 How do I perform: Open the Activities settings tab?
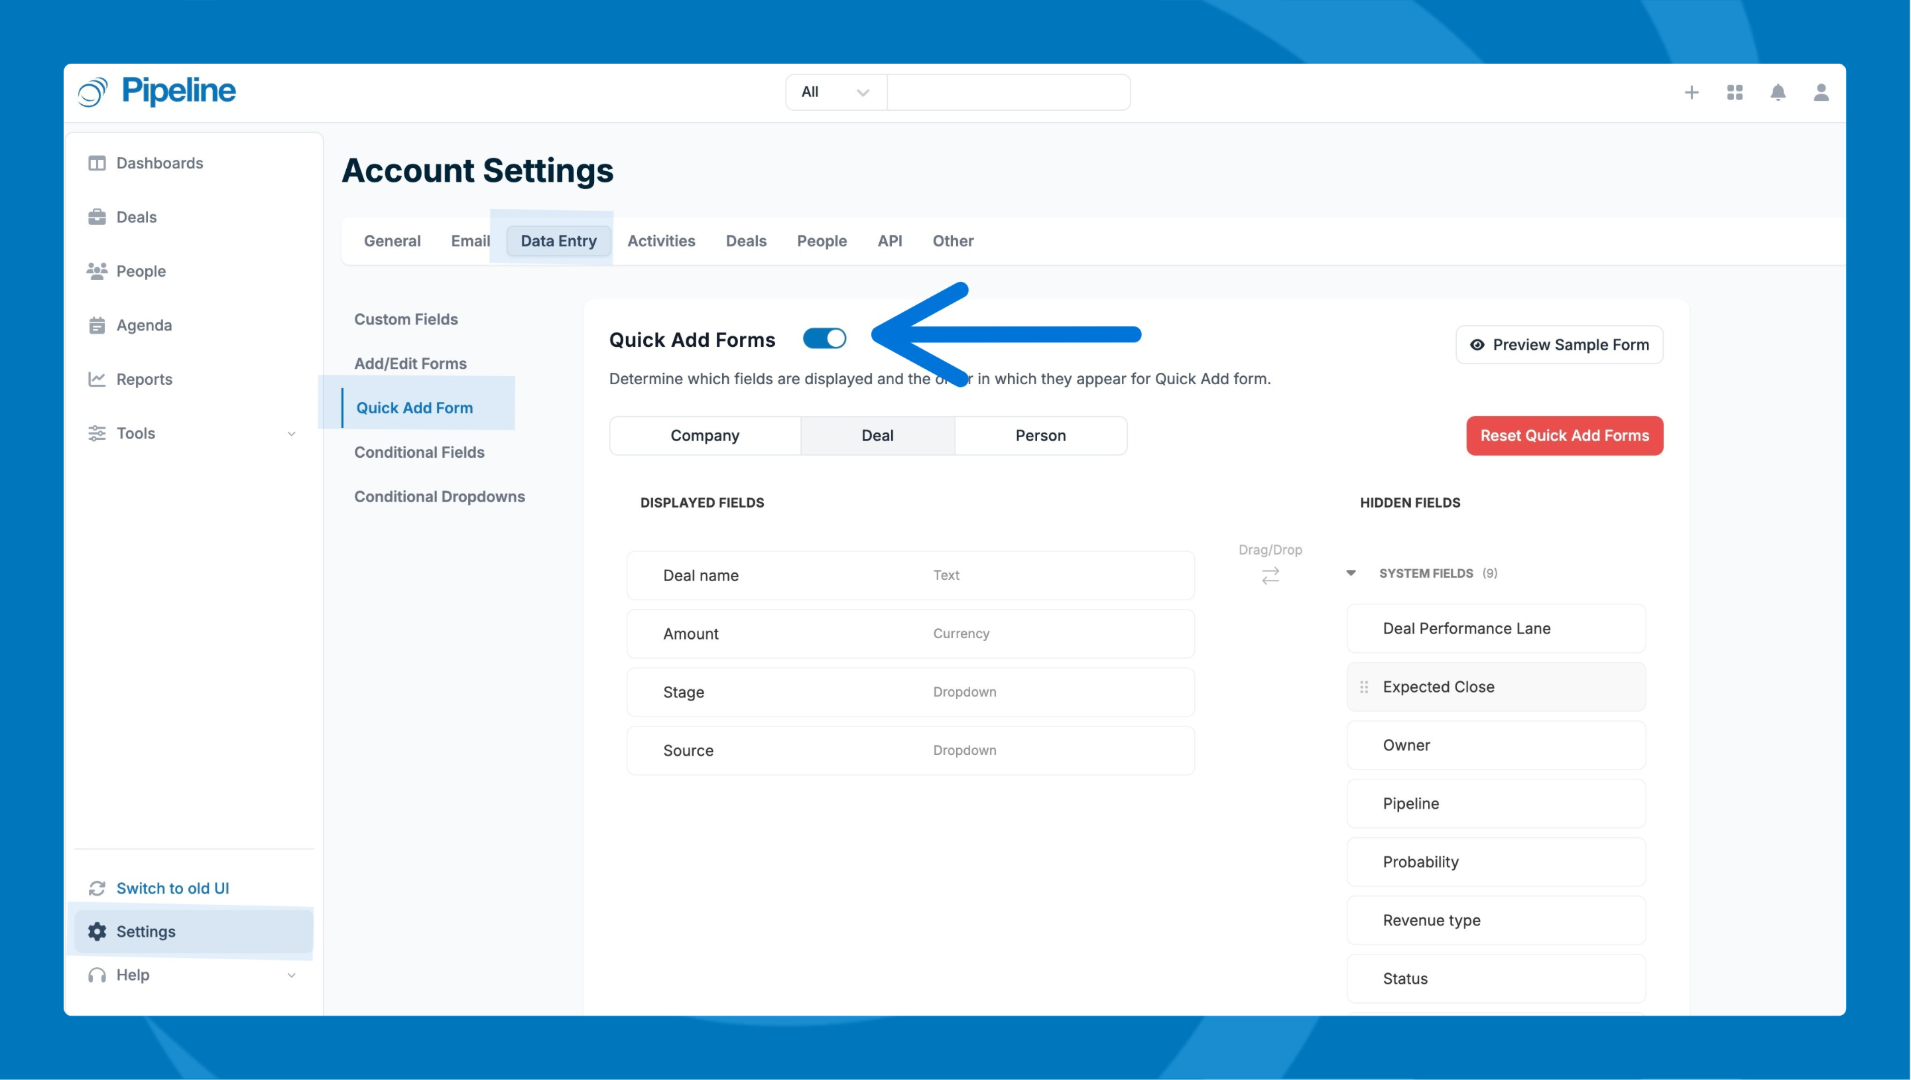tap(661, 241)
